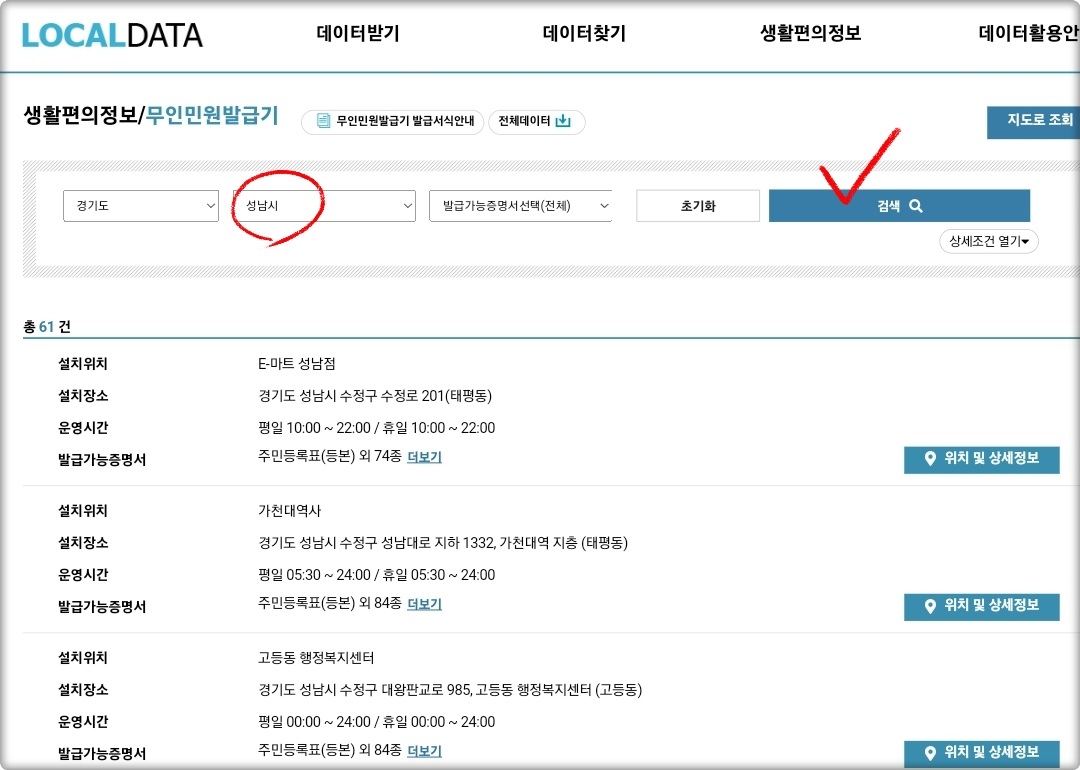
Task: Click the 생활편의정보 breadcrumb heading text
Action: pyautogui.click(x=80, y=115)
